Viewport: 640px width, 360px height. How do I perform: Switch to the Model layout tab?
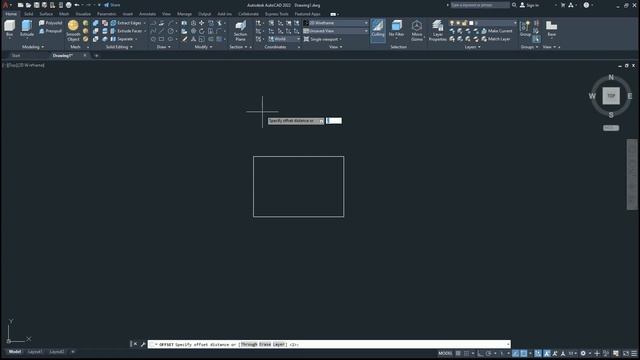pyautogui.click(x=15, y=351)
